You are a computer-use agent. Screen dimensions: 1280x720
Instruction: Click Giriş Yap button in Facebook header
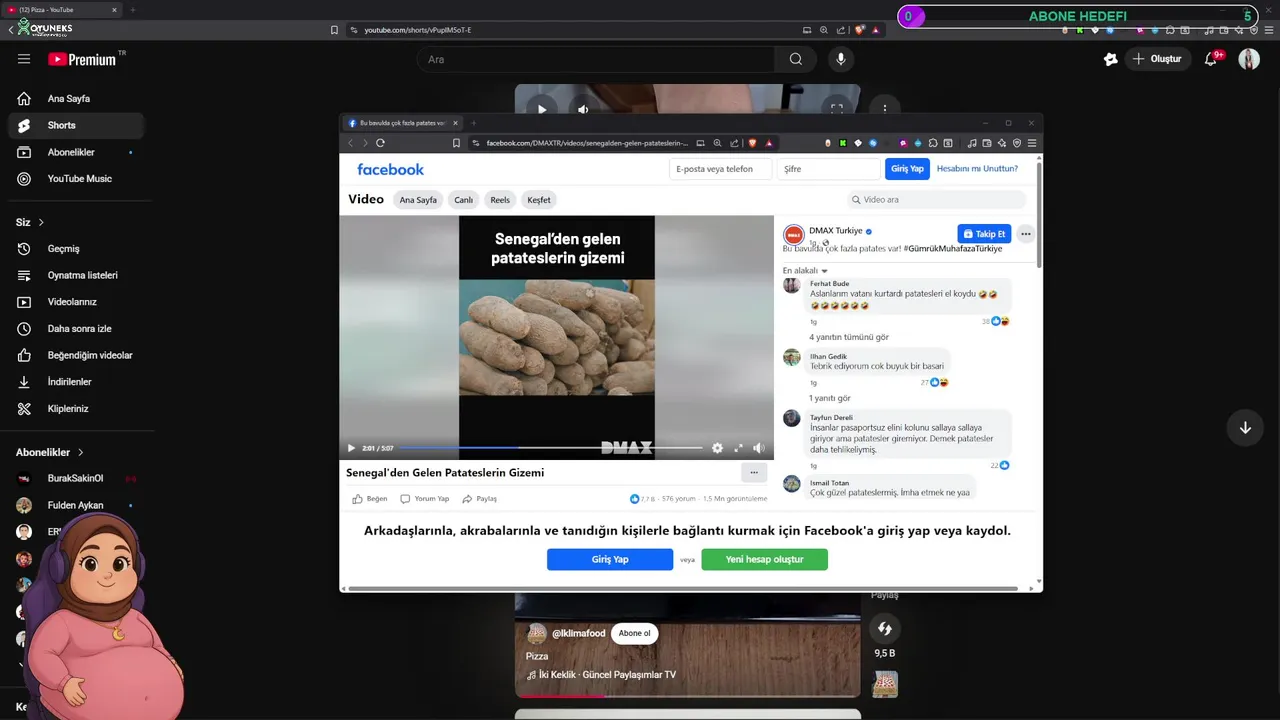click(x=907, y=169)
